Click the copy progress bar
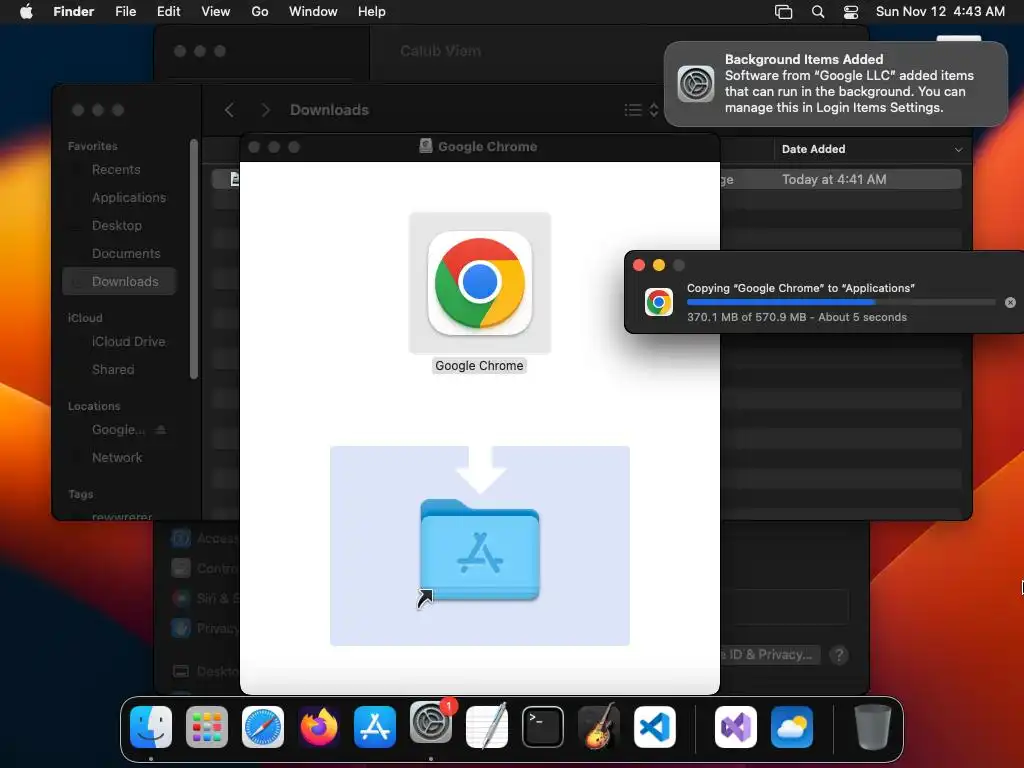This screenshot has width=1024, height=768. (x=841, y=302)
